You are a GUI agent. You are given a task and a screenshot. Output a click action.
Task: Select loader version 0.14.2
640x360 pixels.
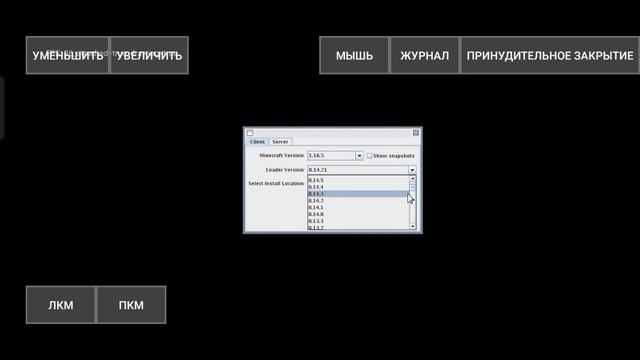(x=358, y=201)
